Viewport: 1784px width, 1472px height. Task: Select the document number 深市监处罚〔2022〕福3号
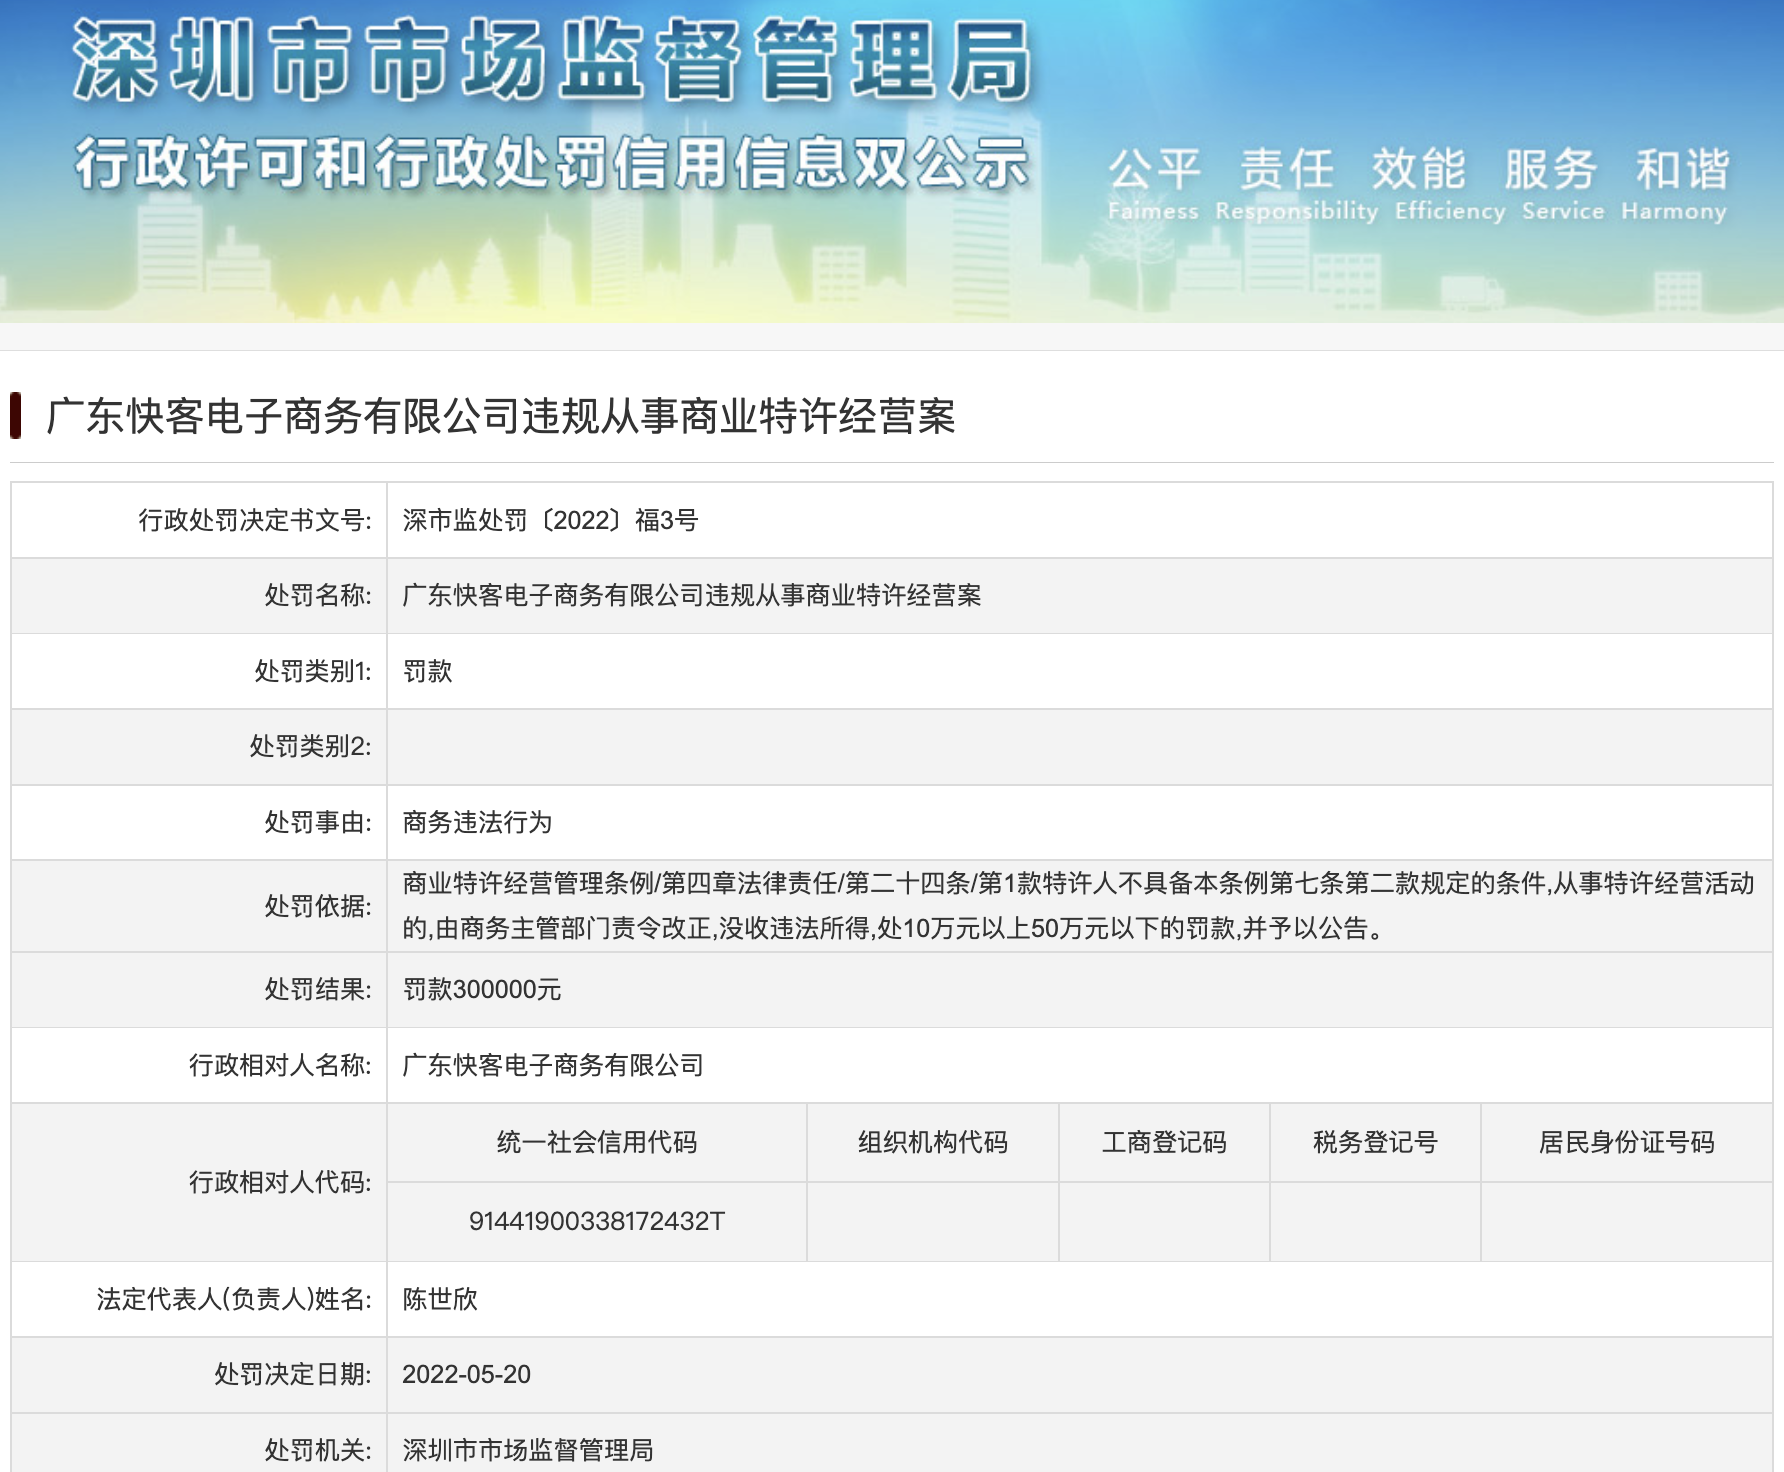[x=550, y=520]
